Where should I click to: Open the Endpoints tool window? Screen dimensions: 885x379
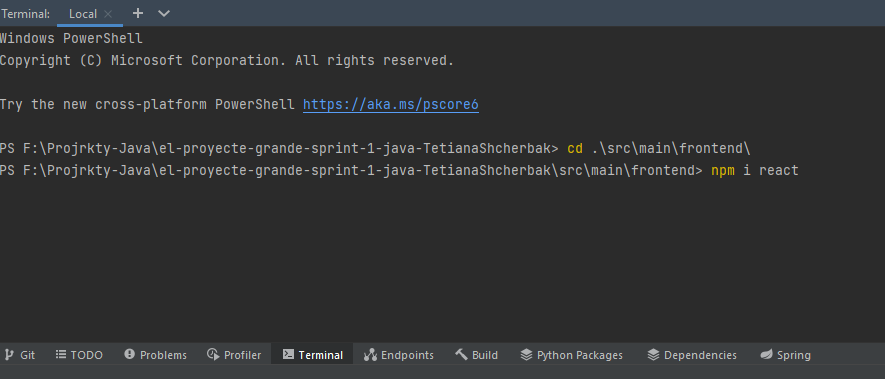point(398,355)
